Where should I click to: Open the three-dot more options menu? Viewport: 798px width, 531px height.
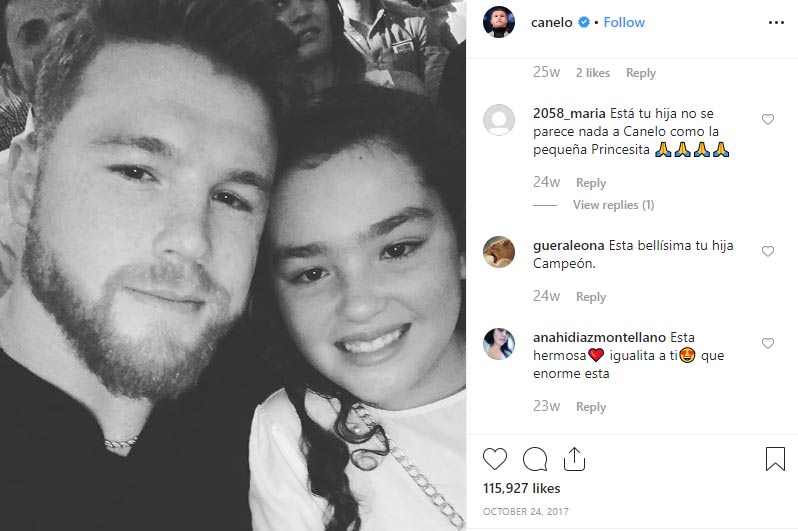776,22
